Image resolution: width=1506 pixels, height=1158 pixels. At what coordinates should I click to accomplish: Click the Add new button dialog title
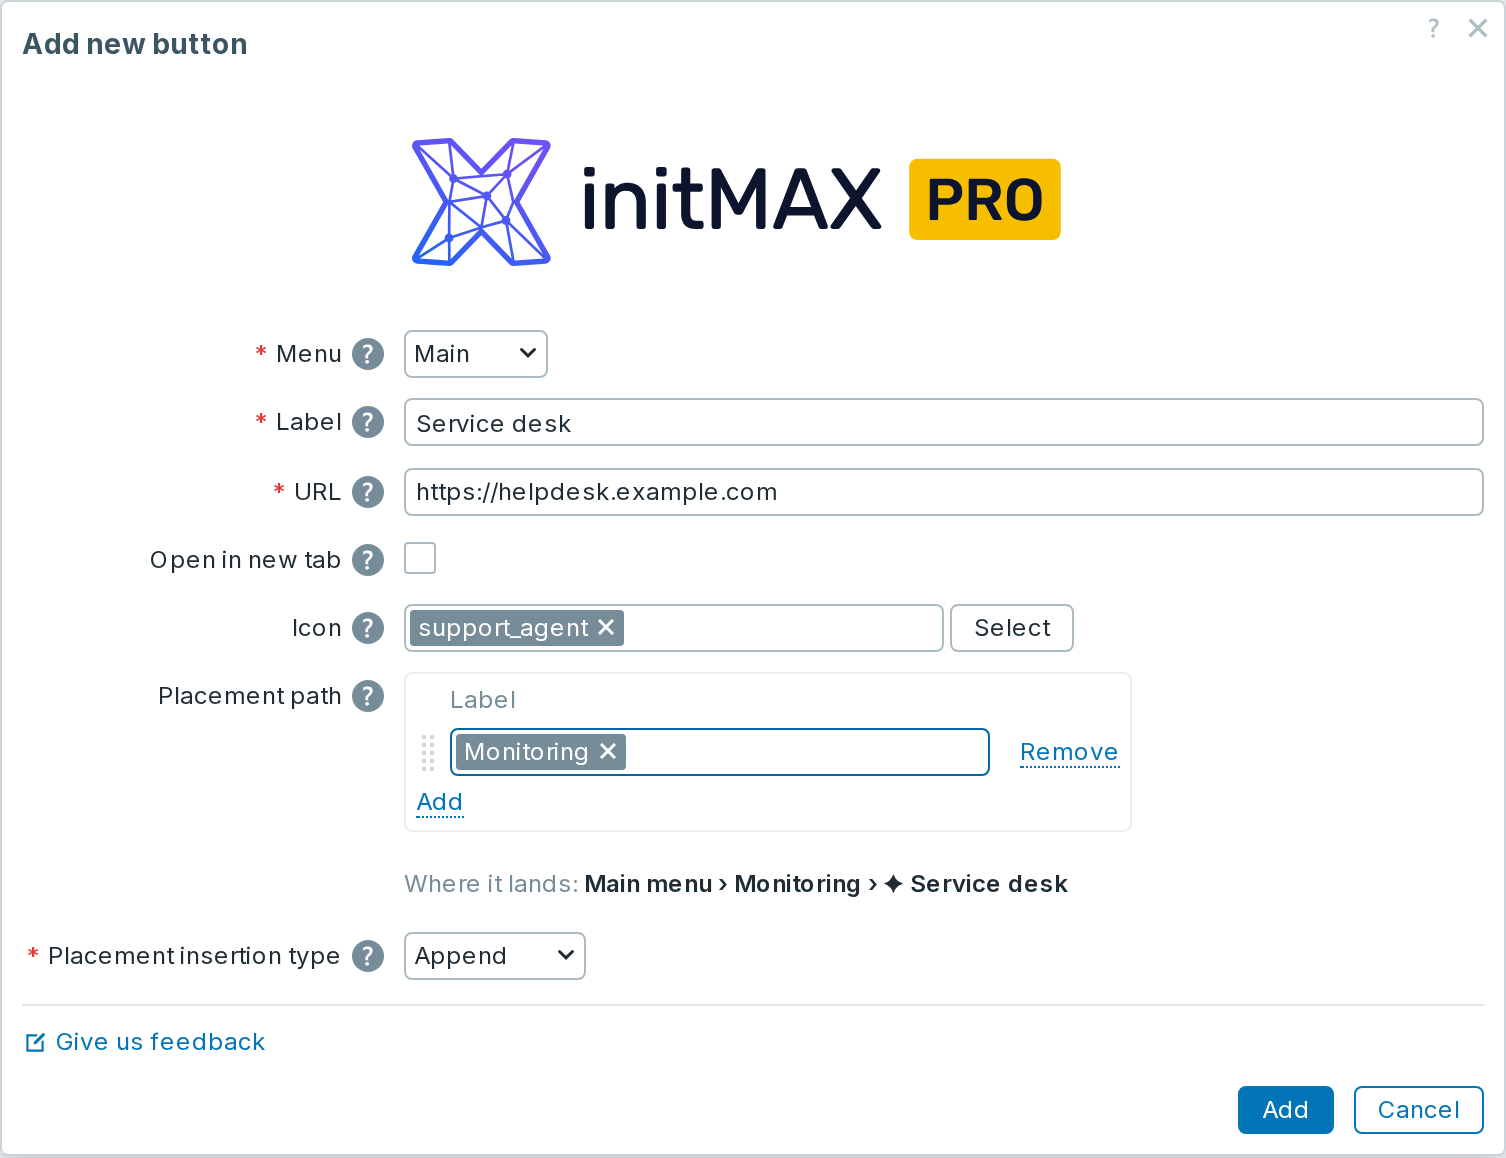click(135, 44)
